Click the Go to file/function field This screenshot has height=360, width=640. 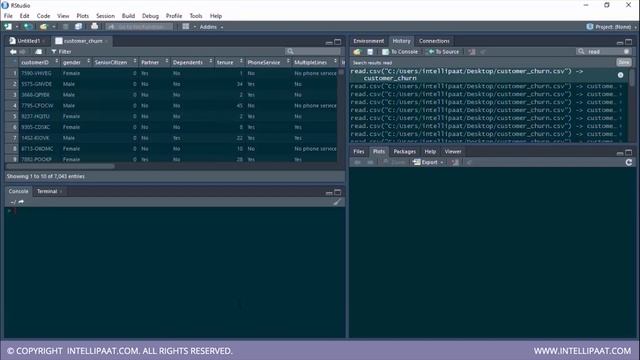pyautogui.click(x=140, y=27)
